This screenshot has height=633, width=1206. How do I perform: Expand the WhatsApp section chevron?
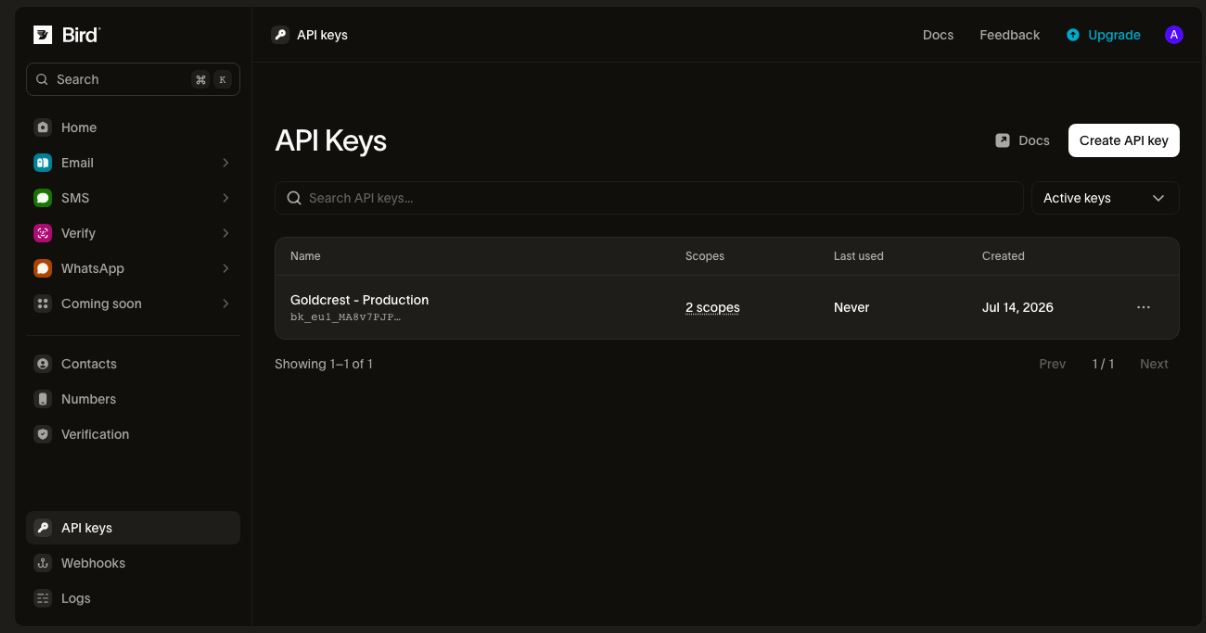click(226, 268)
